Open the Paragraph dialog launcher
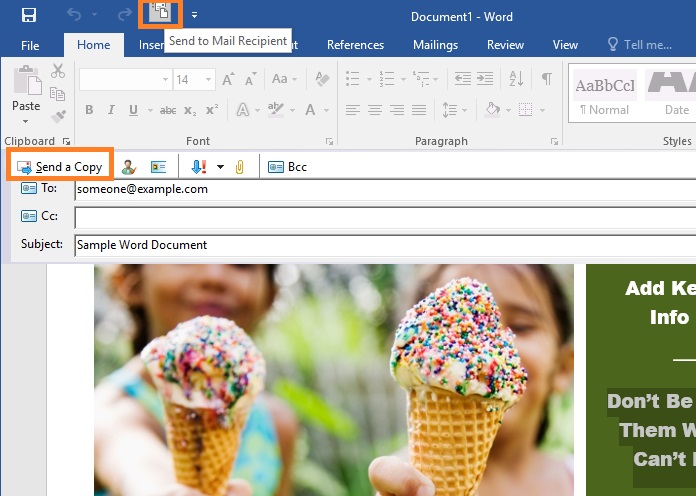The image size is (696, 496). pyautogui.click(x=554, y=141)
